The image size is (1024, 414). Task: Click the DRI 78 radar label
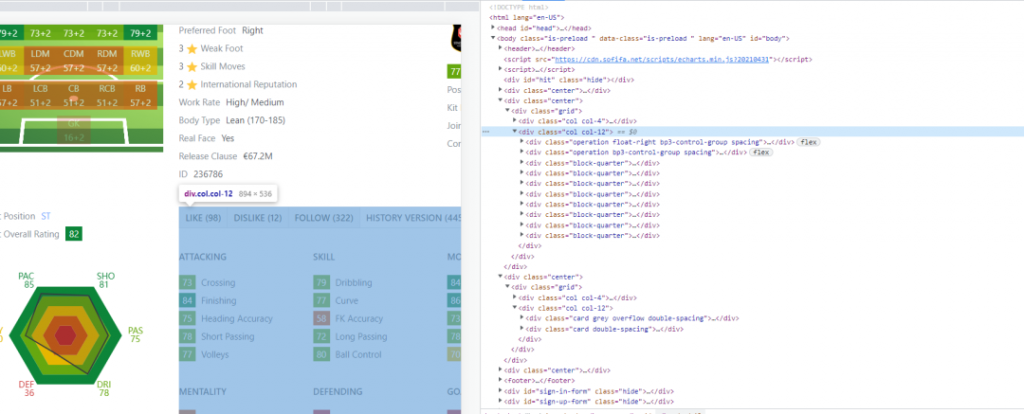(x=103, y=389)
